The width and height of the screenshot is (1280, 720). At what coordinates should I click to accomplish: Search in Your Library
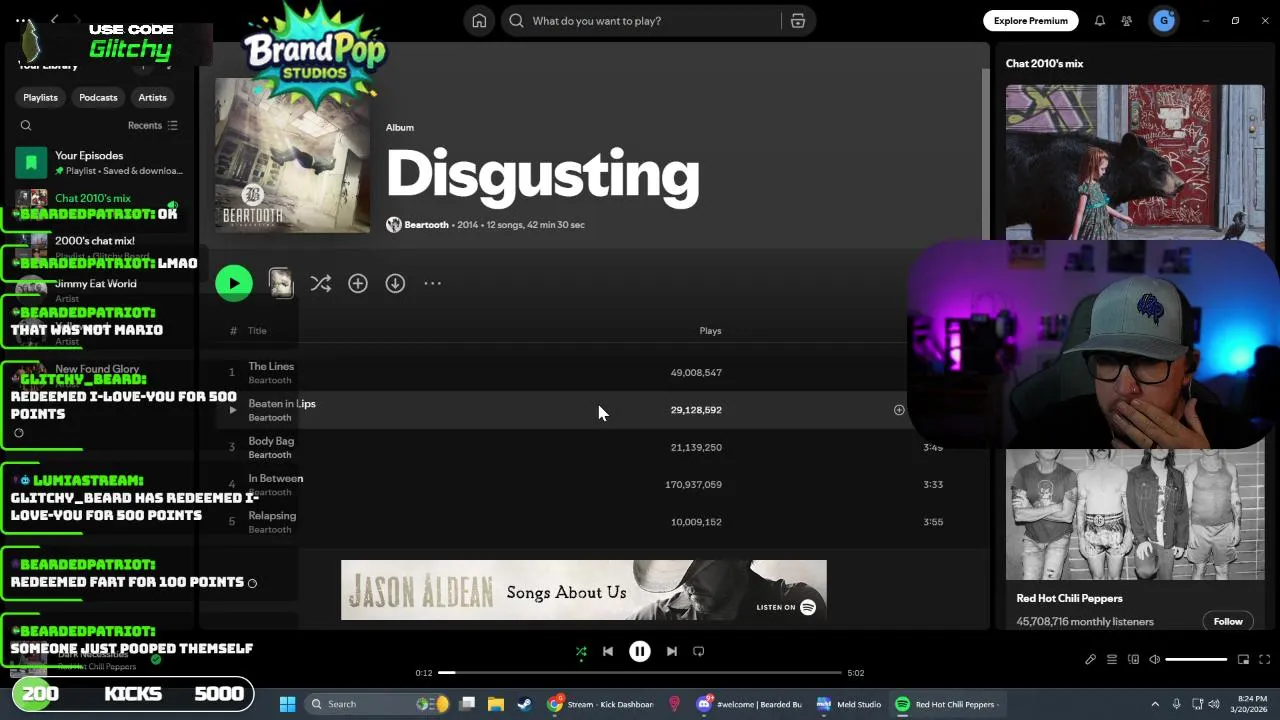(x=26, y=126)
